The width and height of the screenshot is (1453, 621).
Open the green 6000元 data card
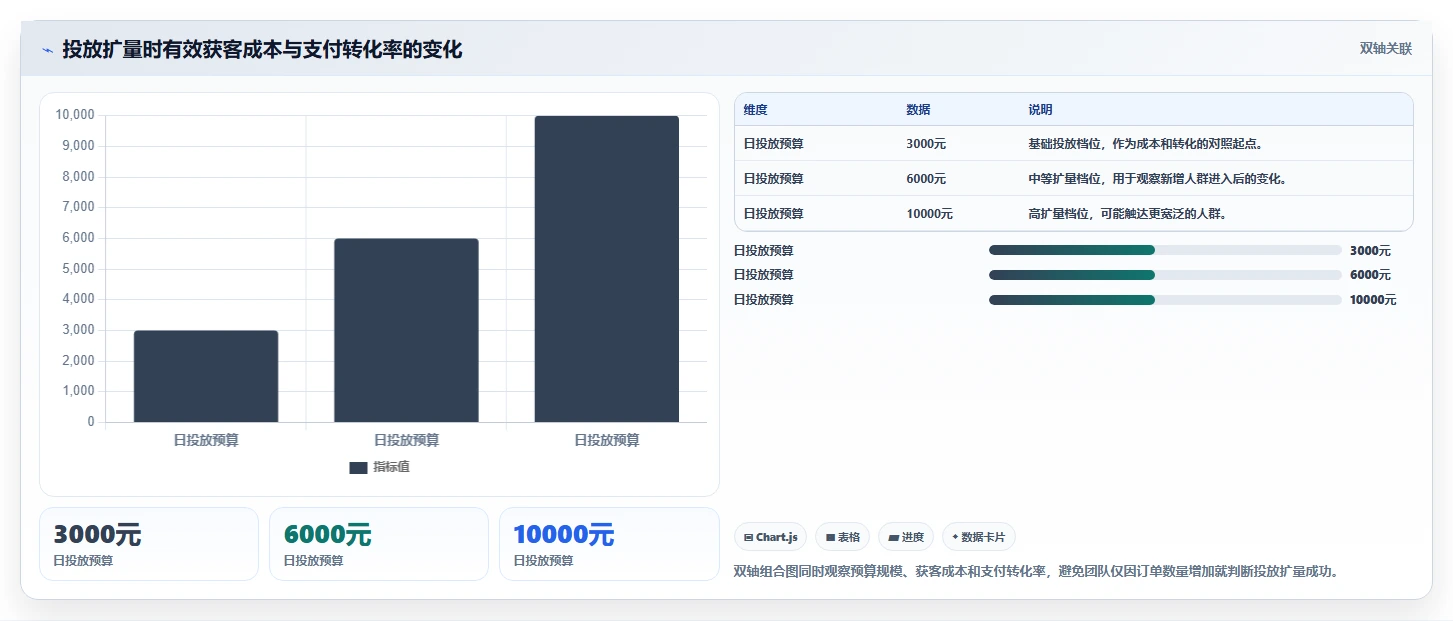point(379,544)
